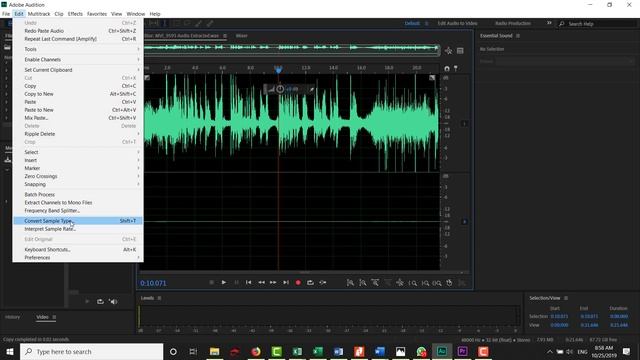
Task: Click Zoom Out Amplitude icon
Action: [362, 283]
